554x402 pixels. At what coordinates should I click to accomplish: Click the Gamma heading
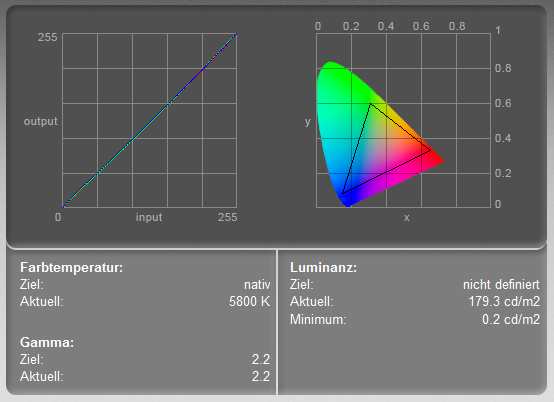click(x=47, y=342)
